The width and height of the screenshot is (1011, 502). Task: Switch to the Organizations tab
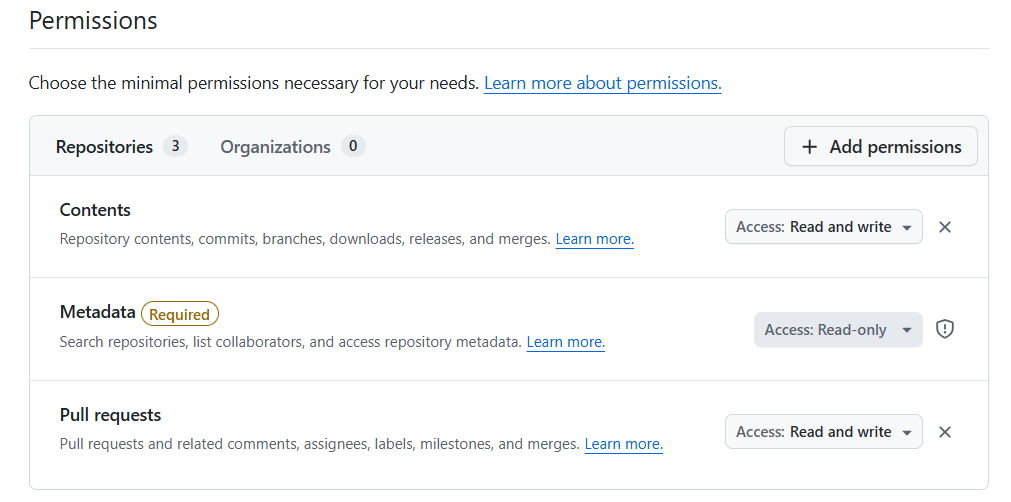275,147
